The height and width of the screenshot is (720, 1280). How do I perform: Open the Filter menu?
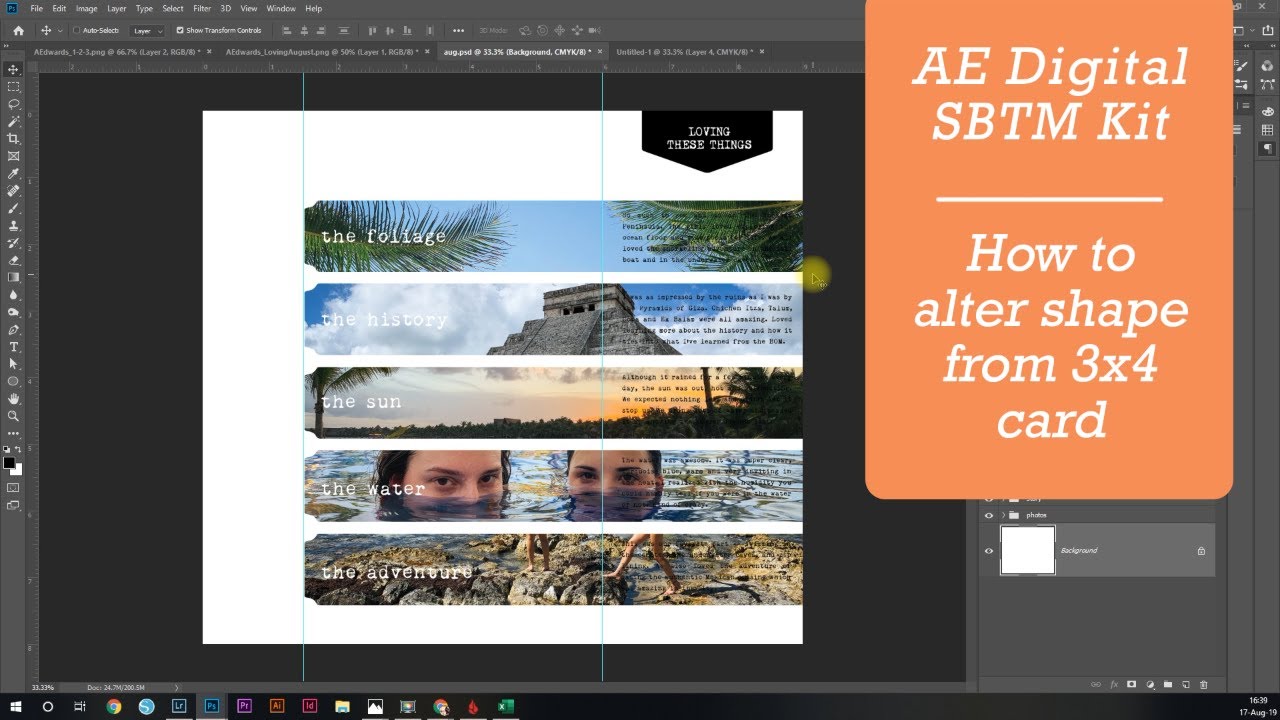202,8
